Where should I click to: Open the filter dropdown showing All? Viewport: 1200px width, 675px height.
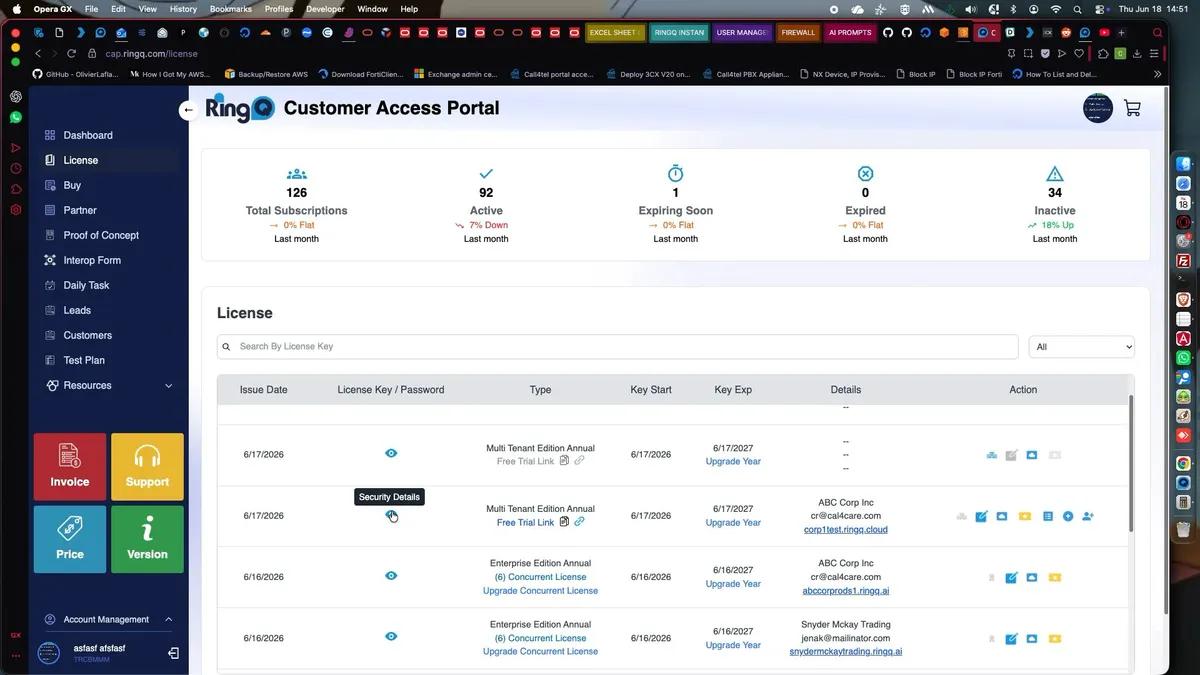pos(1082,346)
